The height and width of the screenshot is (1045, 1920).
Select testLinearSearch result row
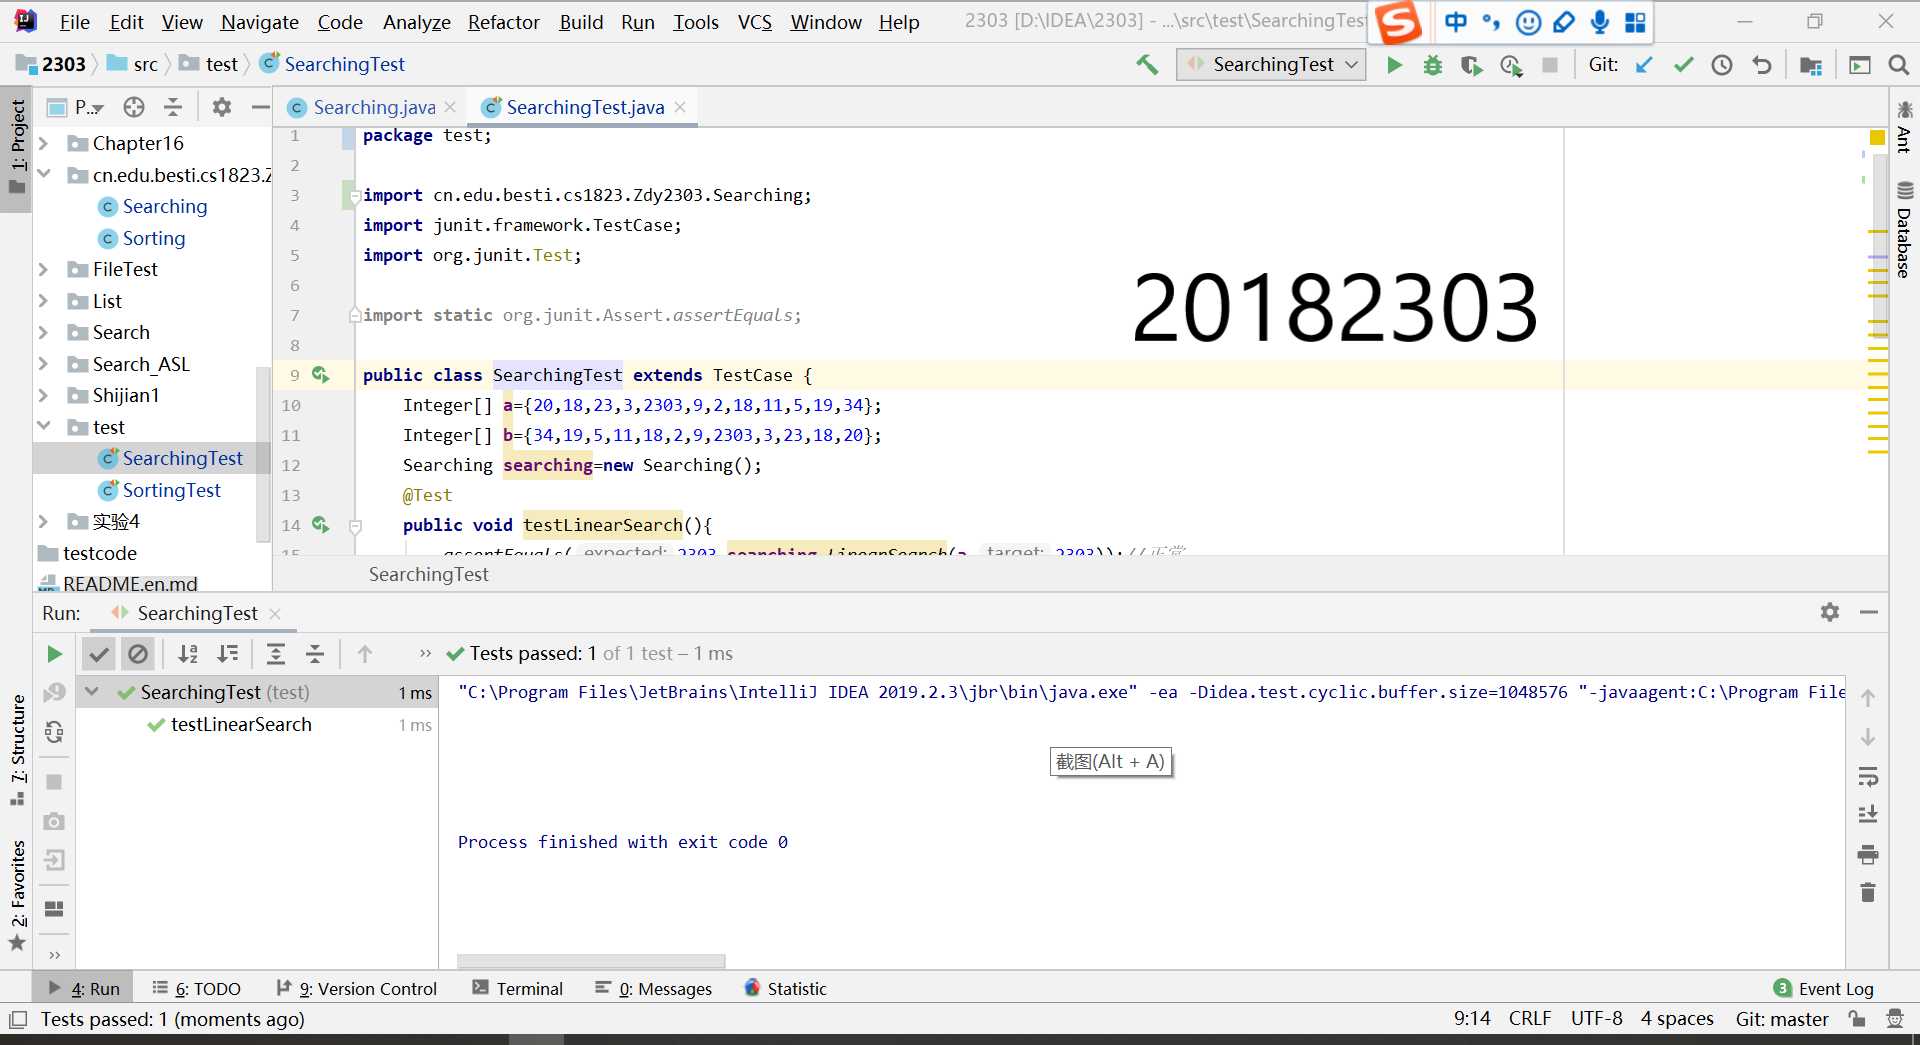pyautogui.click(x=256, y=725)
